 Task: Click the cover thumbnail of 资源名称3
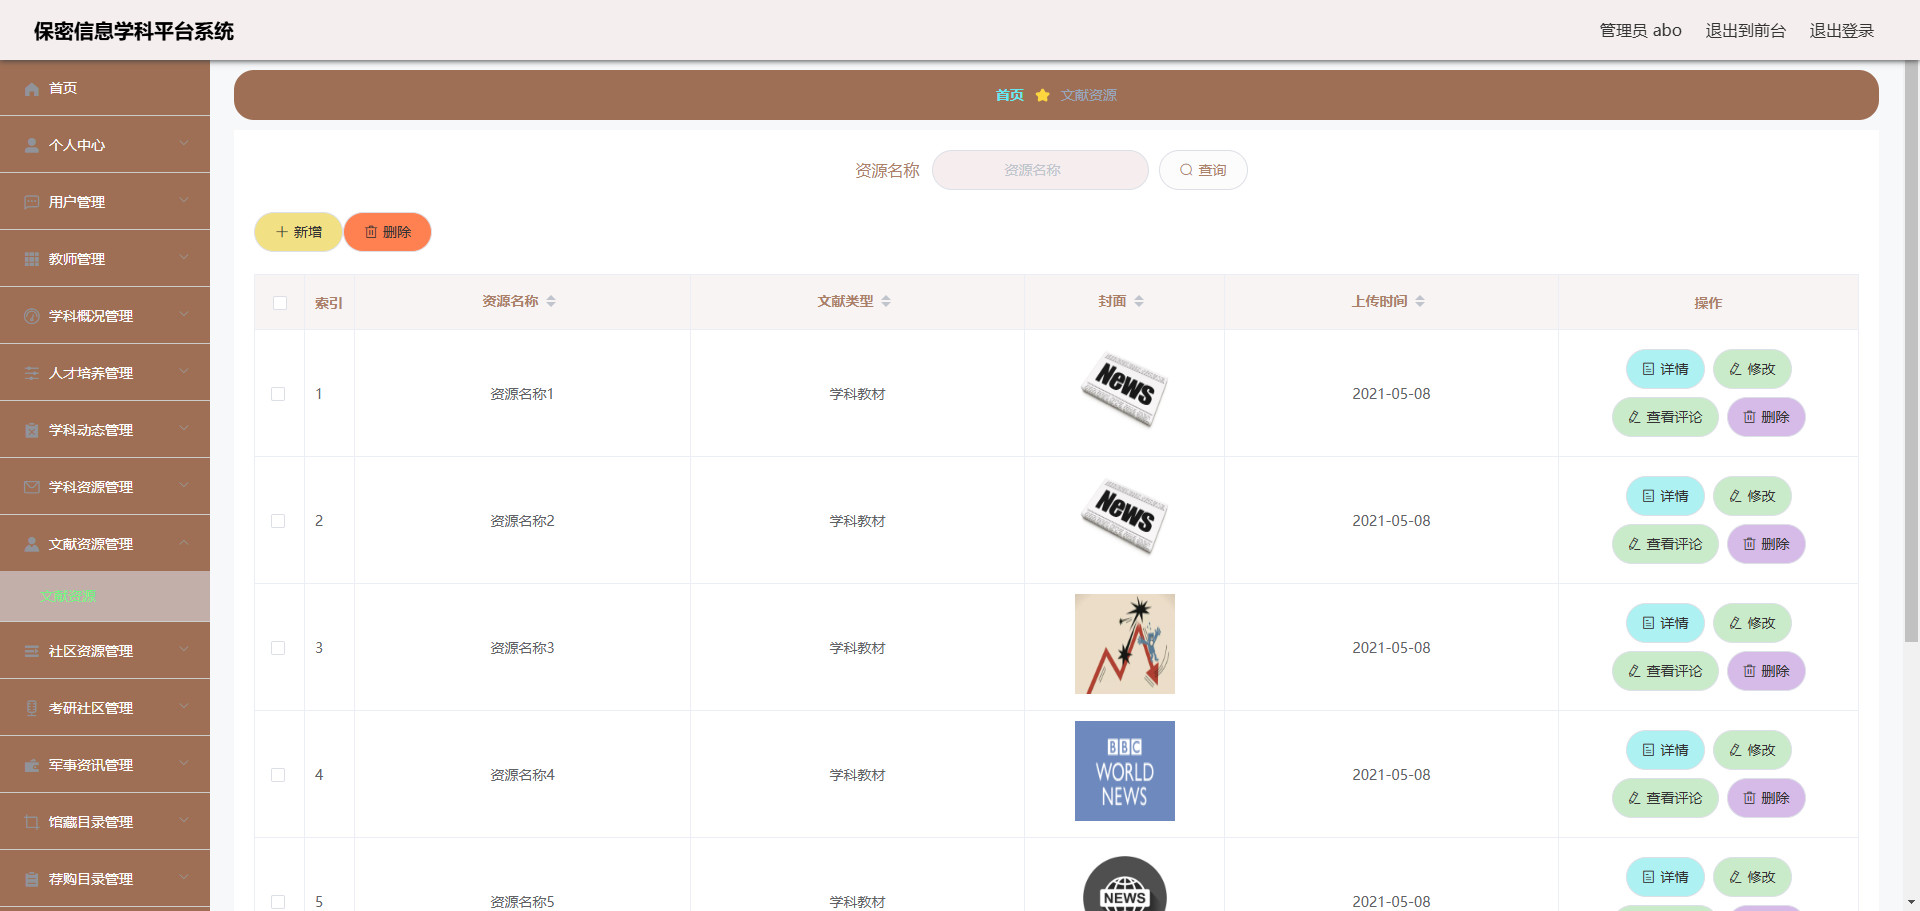(1125, 644)
